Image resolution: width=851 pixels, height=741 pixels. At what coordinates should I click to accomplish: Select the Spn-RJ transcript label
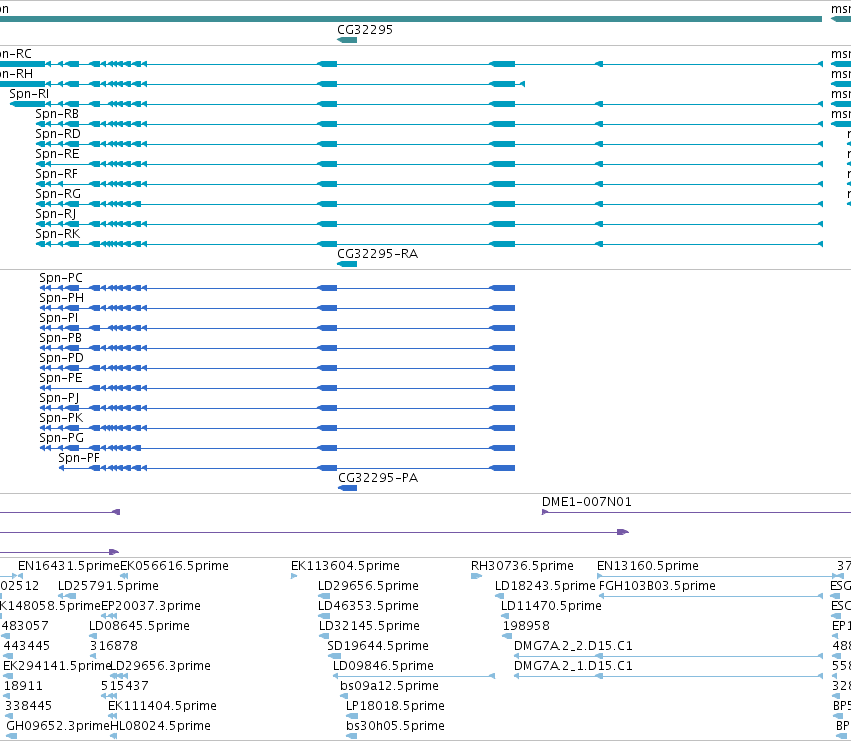coord(55,214)
